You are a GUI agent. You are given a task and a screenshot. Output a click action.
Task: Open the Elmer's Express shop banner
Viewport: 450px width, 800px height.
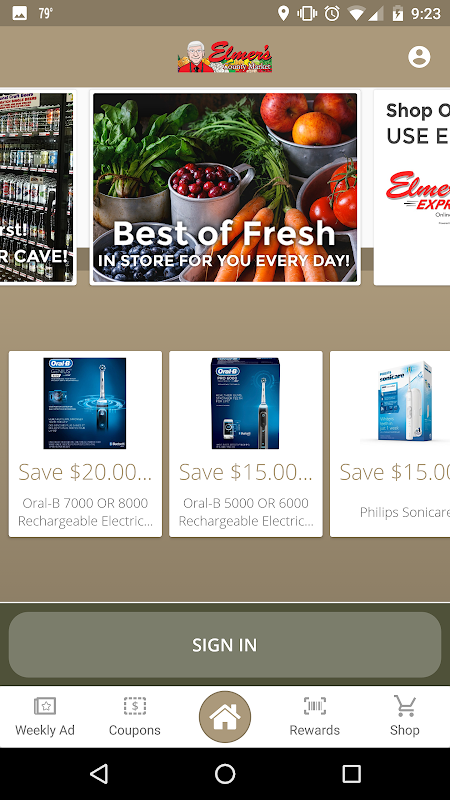[x=412, y=187]
